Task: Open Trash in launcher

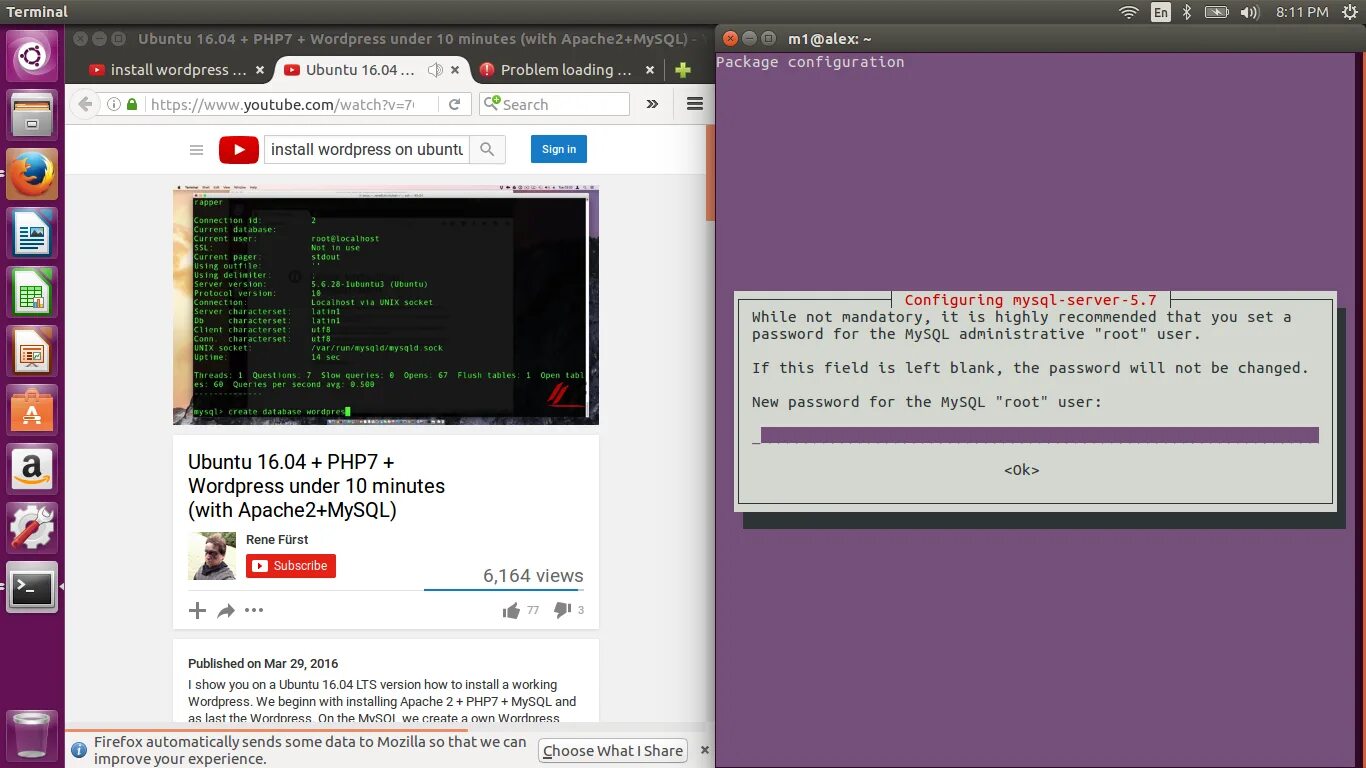Action: (x=33, y=734)
